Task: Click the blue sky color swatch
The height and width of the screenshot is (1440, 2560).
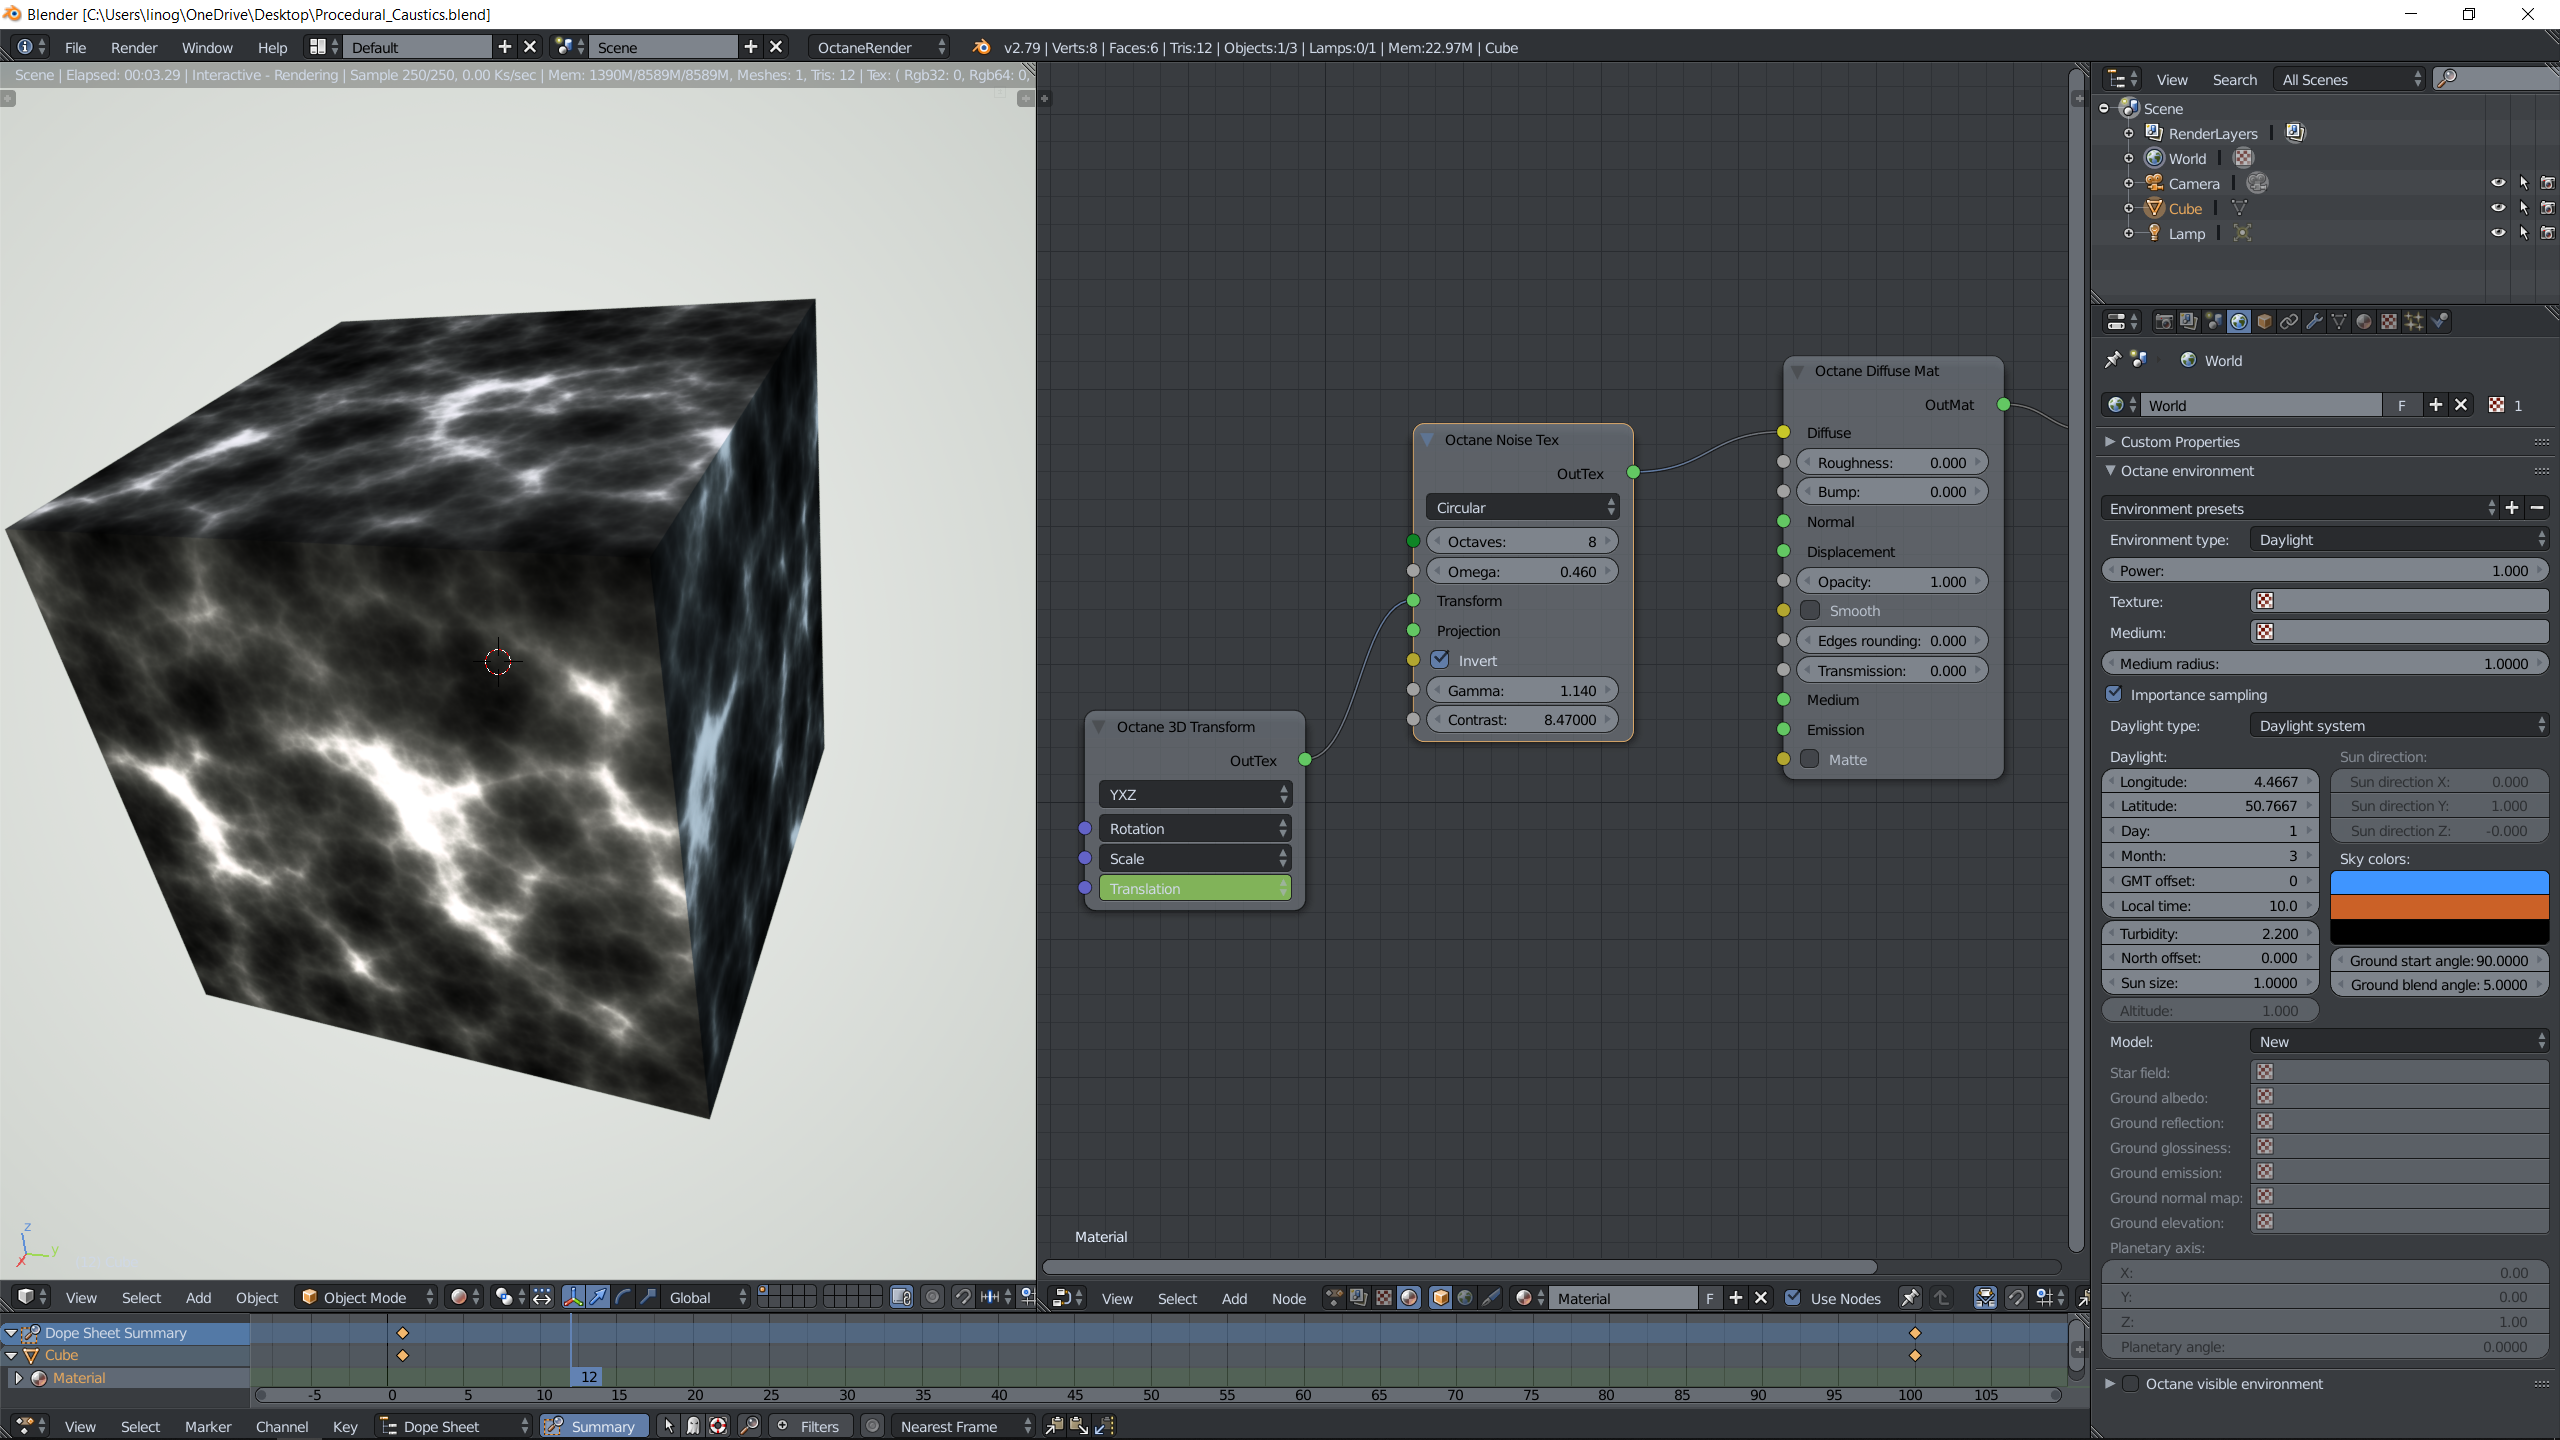Action: click(2439, 882)
